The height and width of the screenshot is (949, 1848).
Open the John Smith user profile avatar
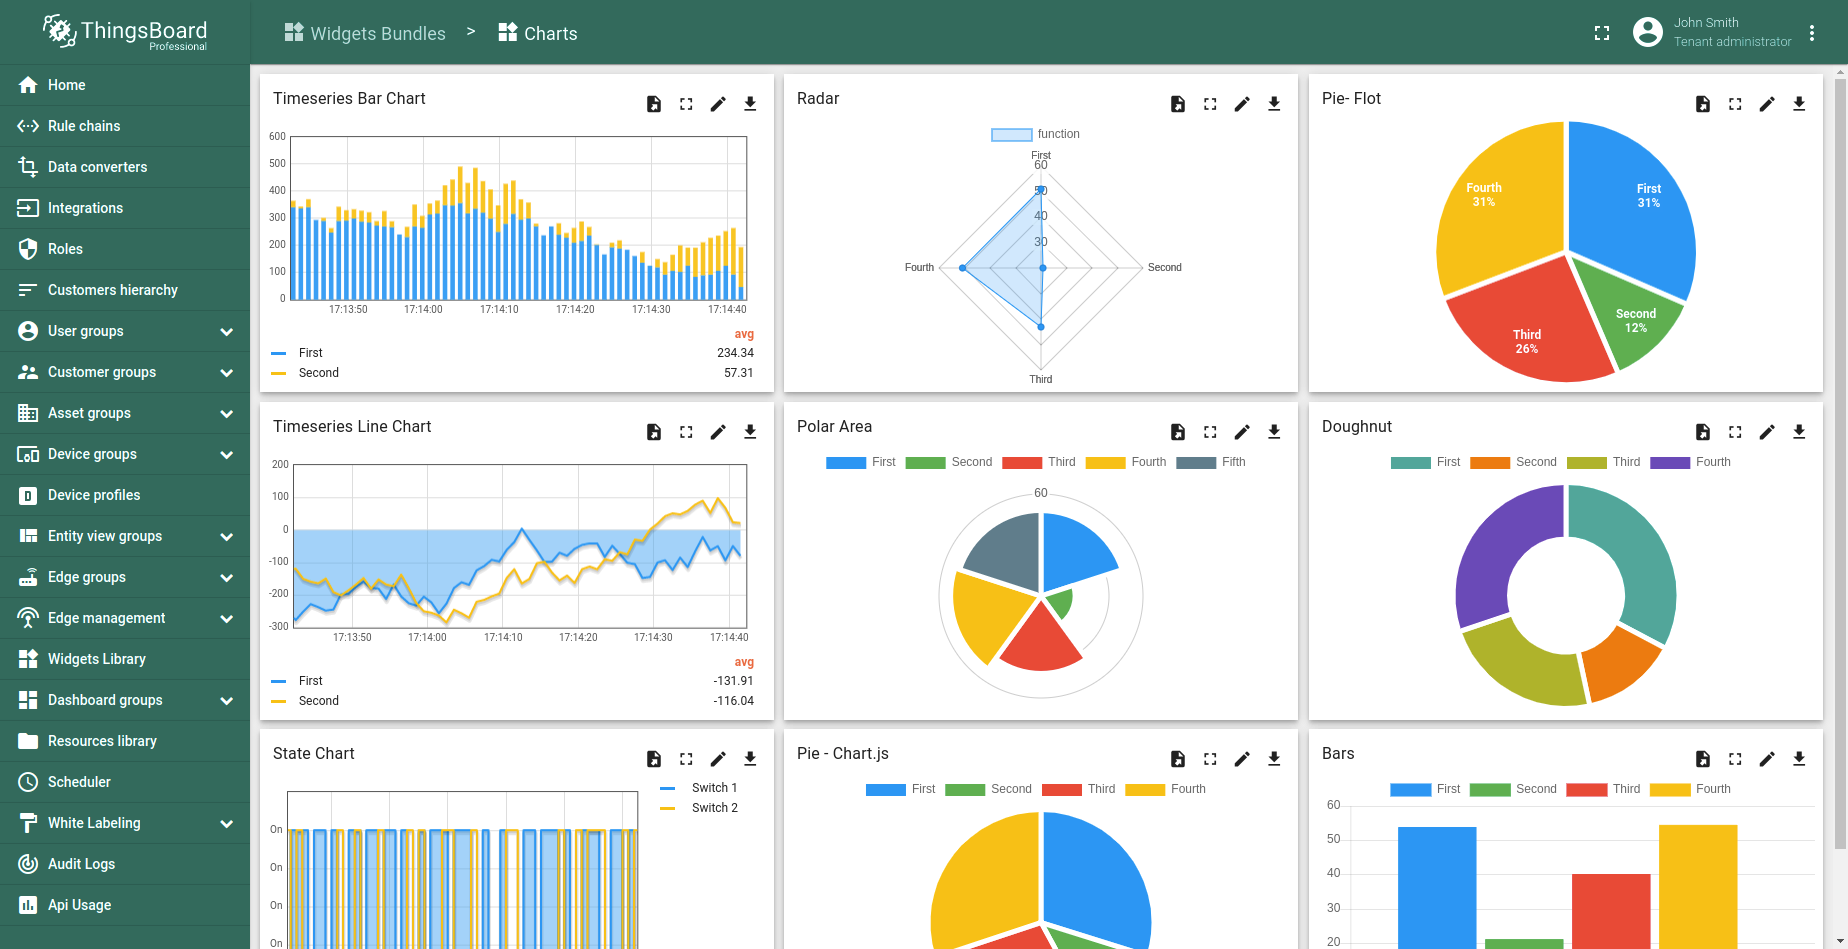tap(1647, 32)
